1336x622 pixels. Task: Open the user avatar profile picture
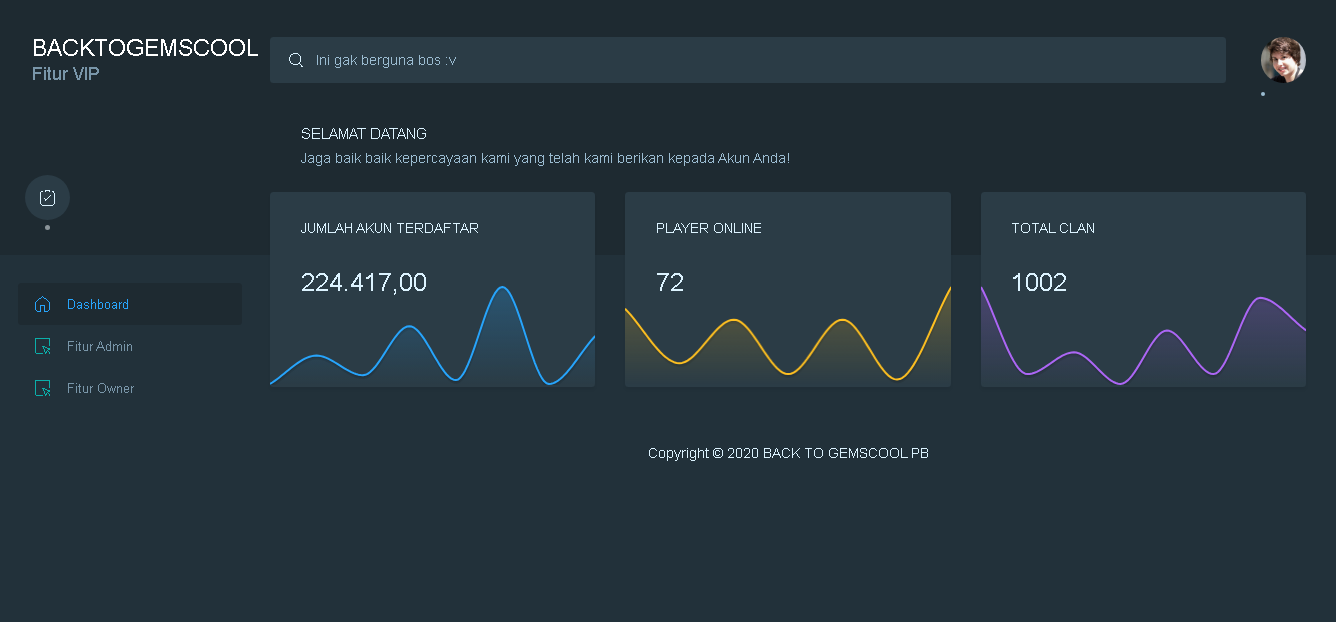pyautogui.click(x=1282, y=60)
